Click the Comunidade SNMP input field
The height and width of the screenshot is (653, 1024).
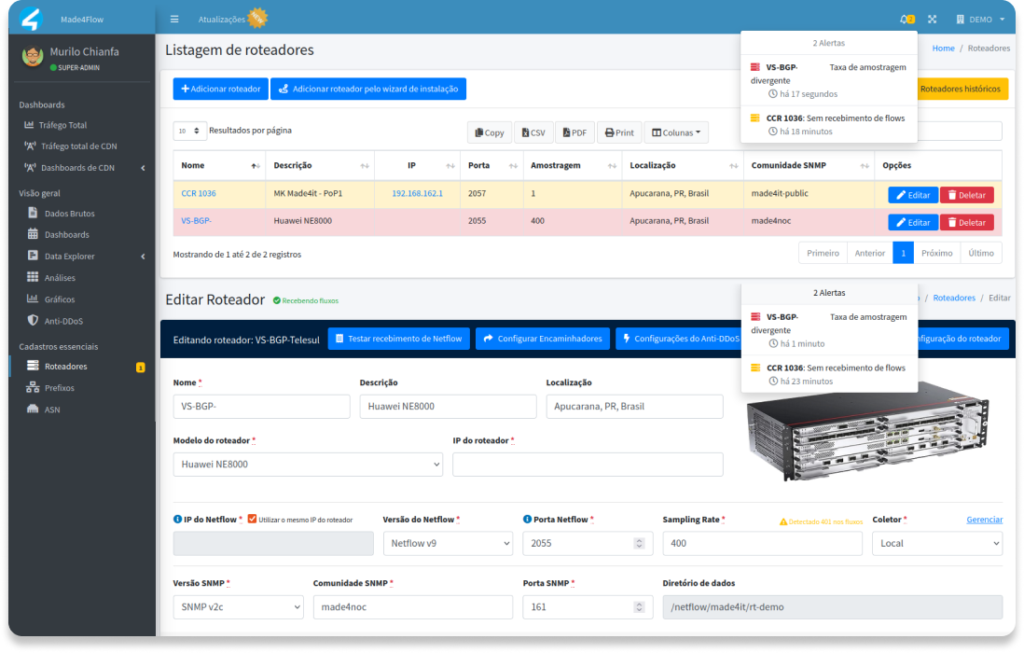pyautogui.click(x=412, y=607)
